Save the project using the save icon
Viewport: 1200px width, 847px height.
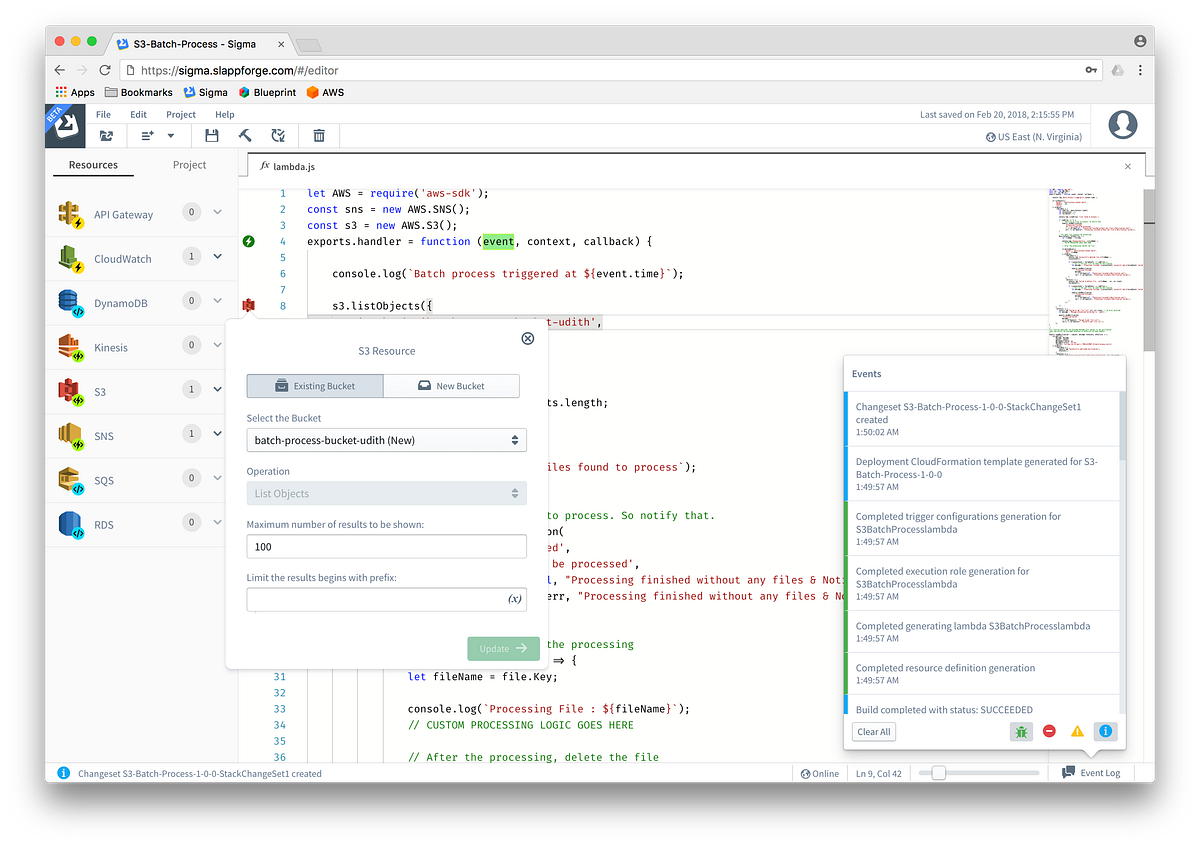(212, 135)
